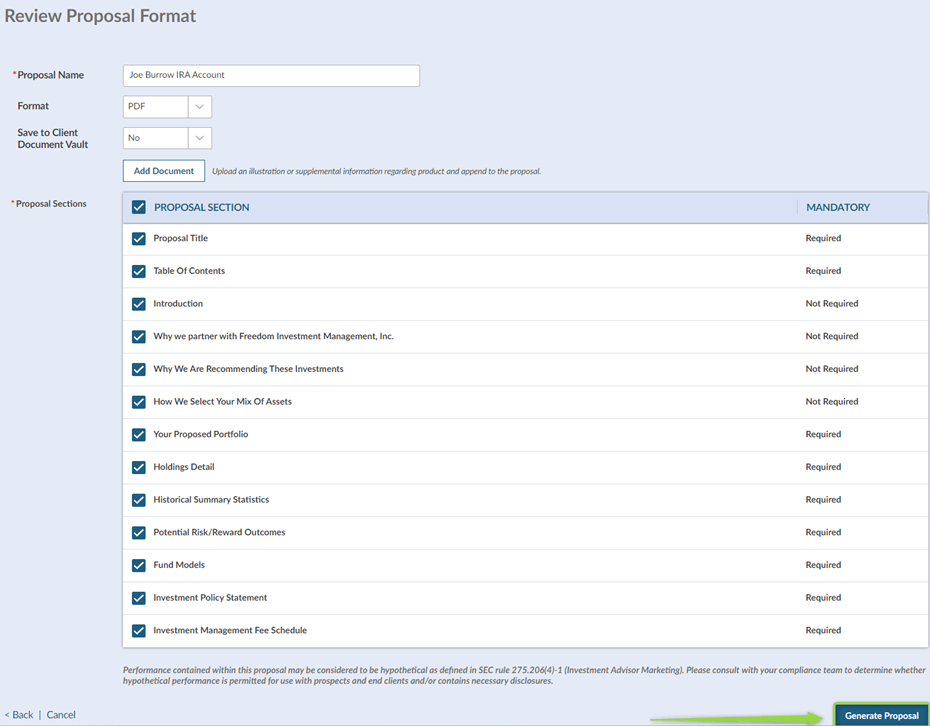The height and width of the screenshot is (726, 930).
Task: Click the Cancel link
Action: [61, 714]
